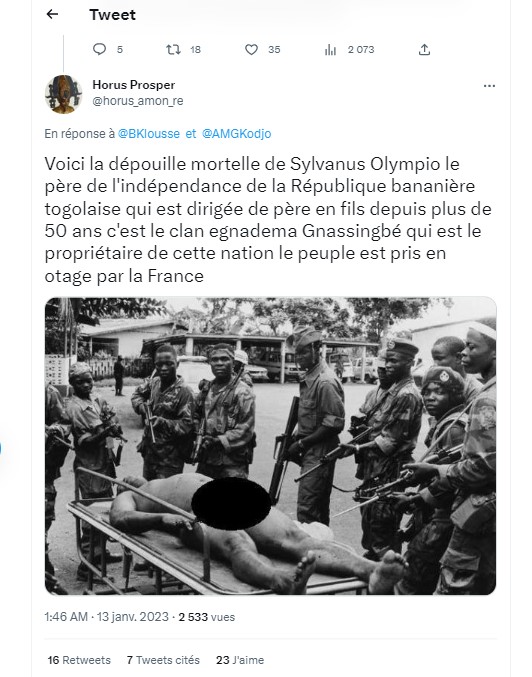The width and height of the screenshot is (532, 677).
Task: View analytics via the bar chart icon
Action: 330,50
